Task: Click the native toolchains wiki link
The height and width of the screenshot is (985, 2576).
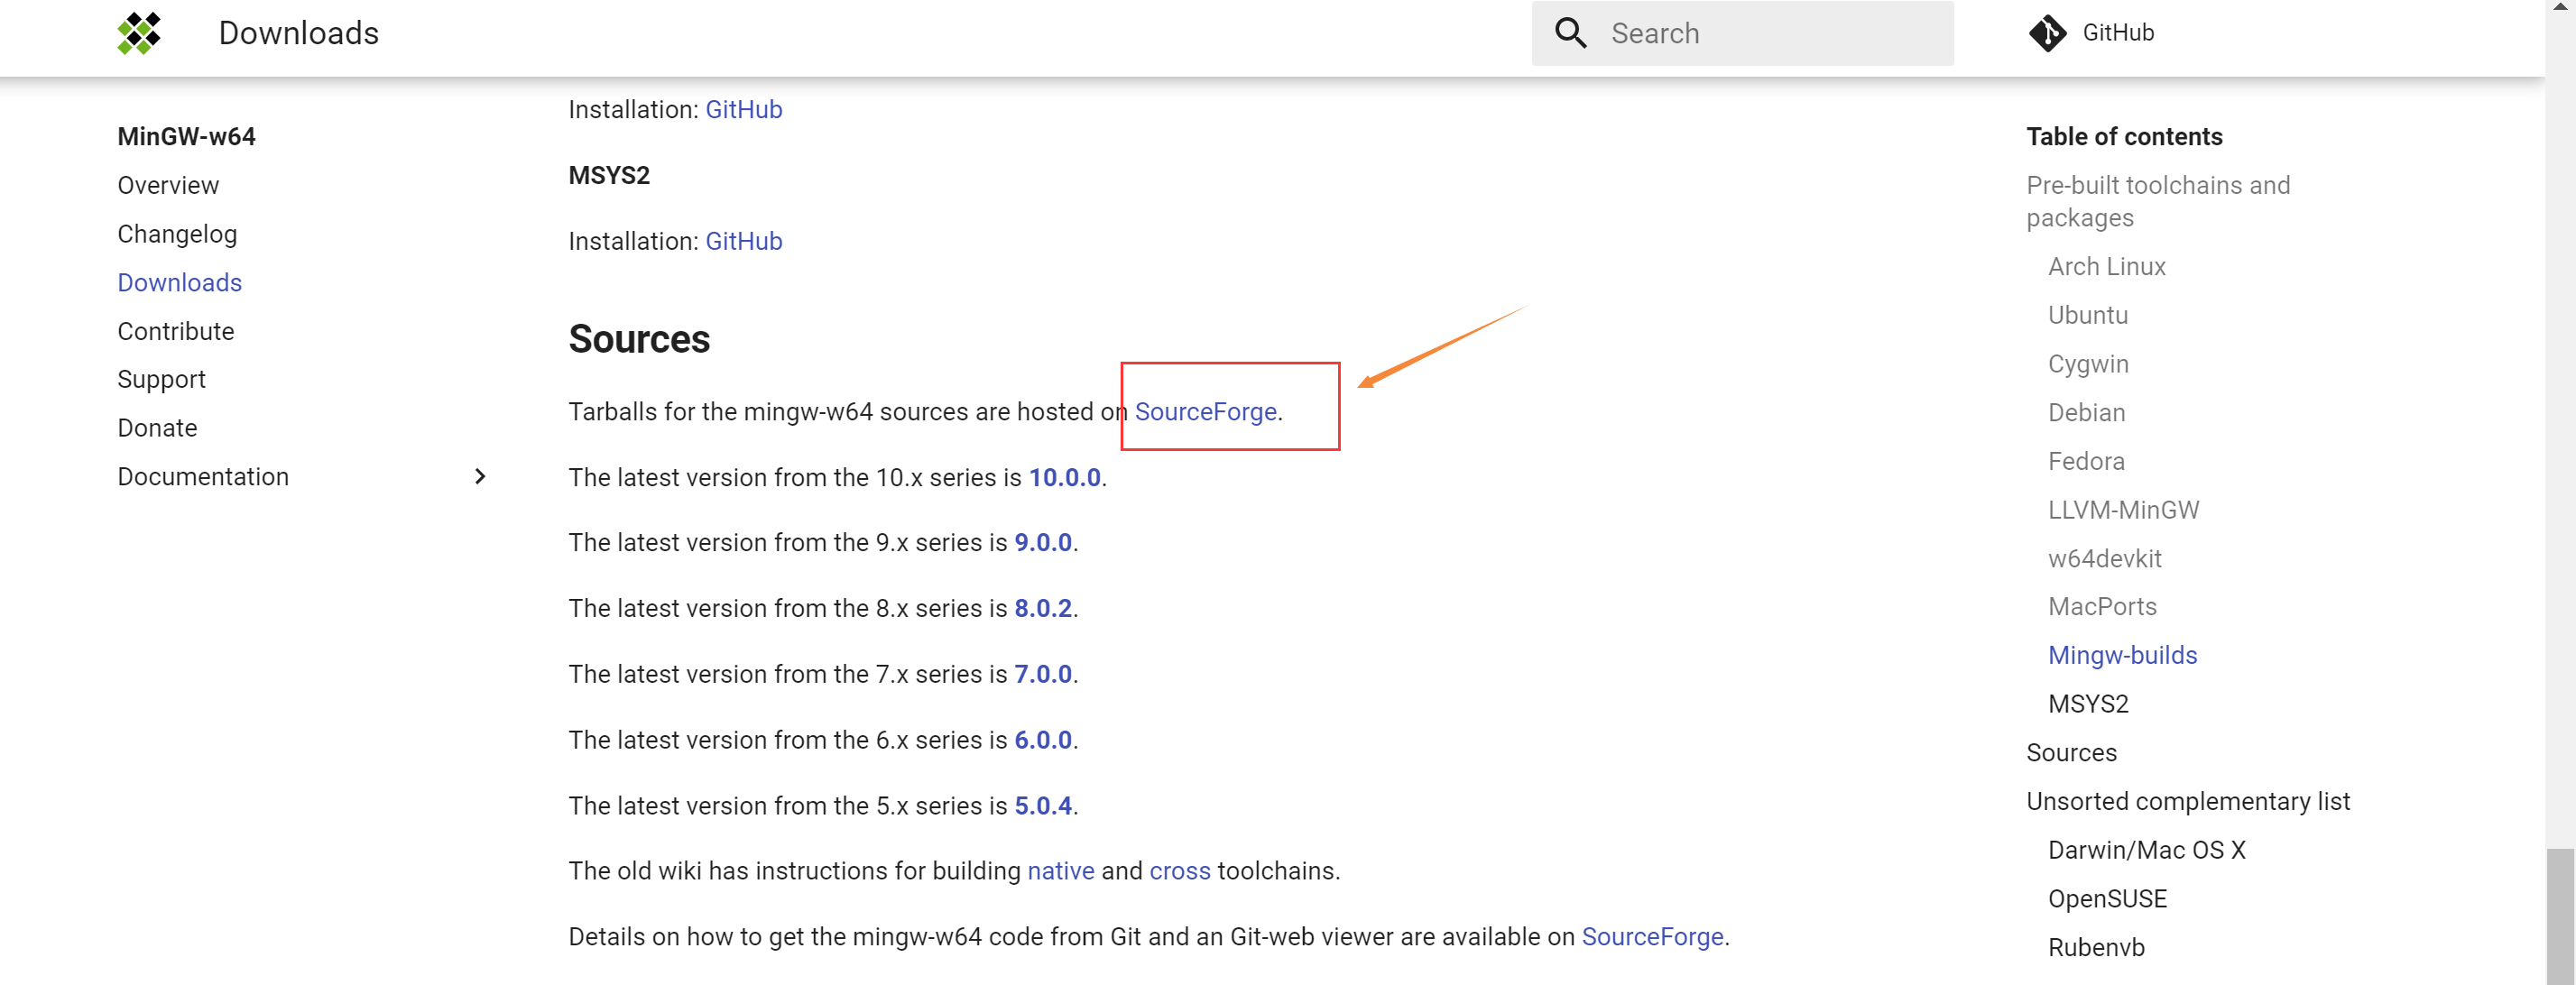Action: coord(1060,871)
